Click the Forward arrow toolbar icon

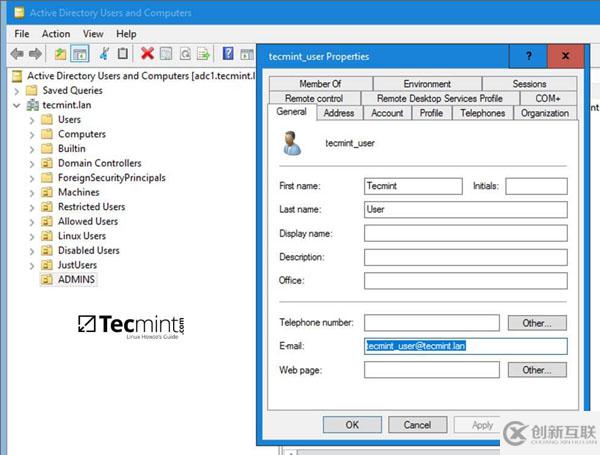(x=35, y=54)
